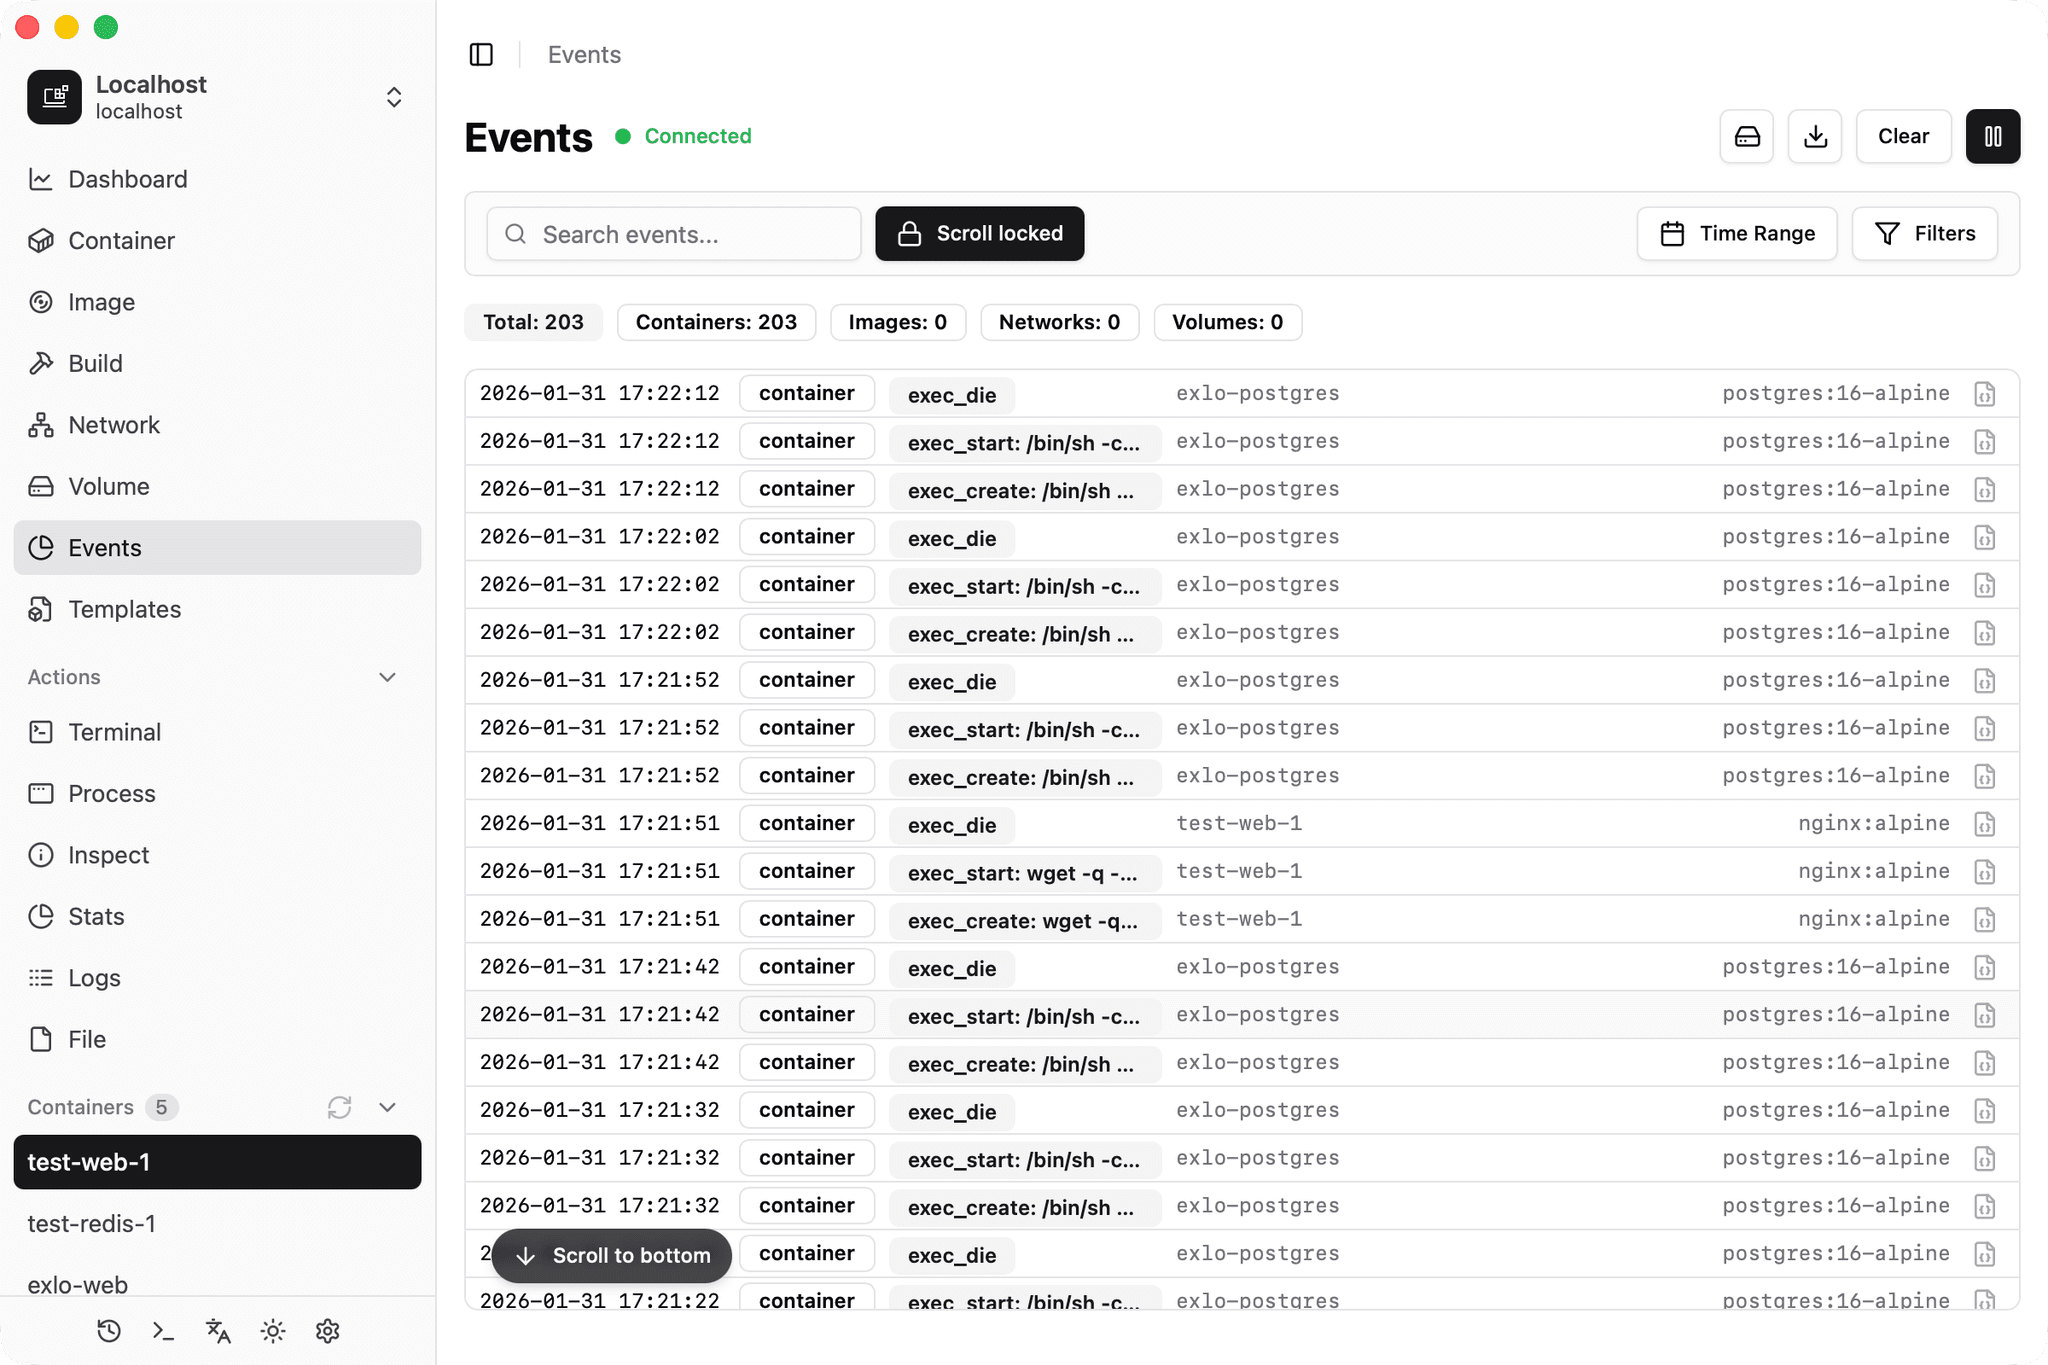The width and height of the screenshot is (2048, 1365).
Task: Toggle the sidebar panel icon
Action: tap(481, 55)
